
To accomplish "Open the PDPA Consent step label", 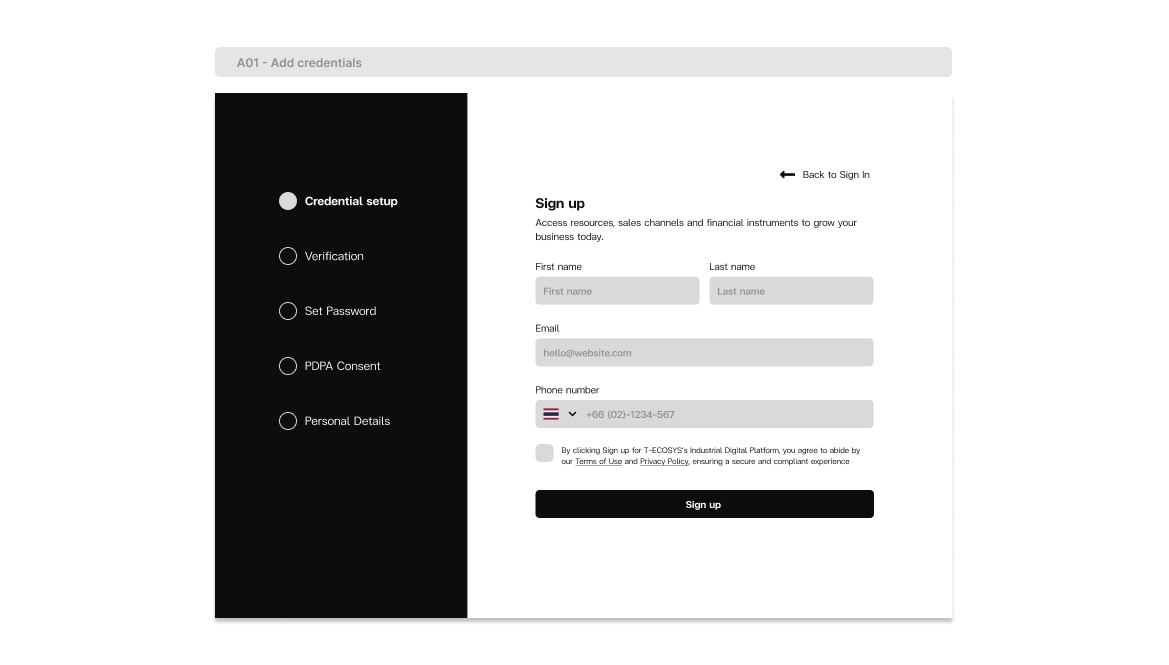I will tap(342, 366).
